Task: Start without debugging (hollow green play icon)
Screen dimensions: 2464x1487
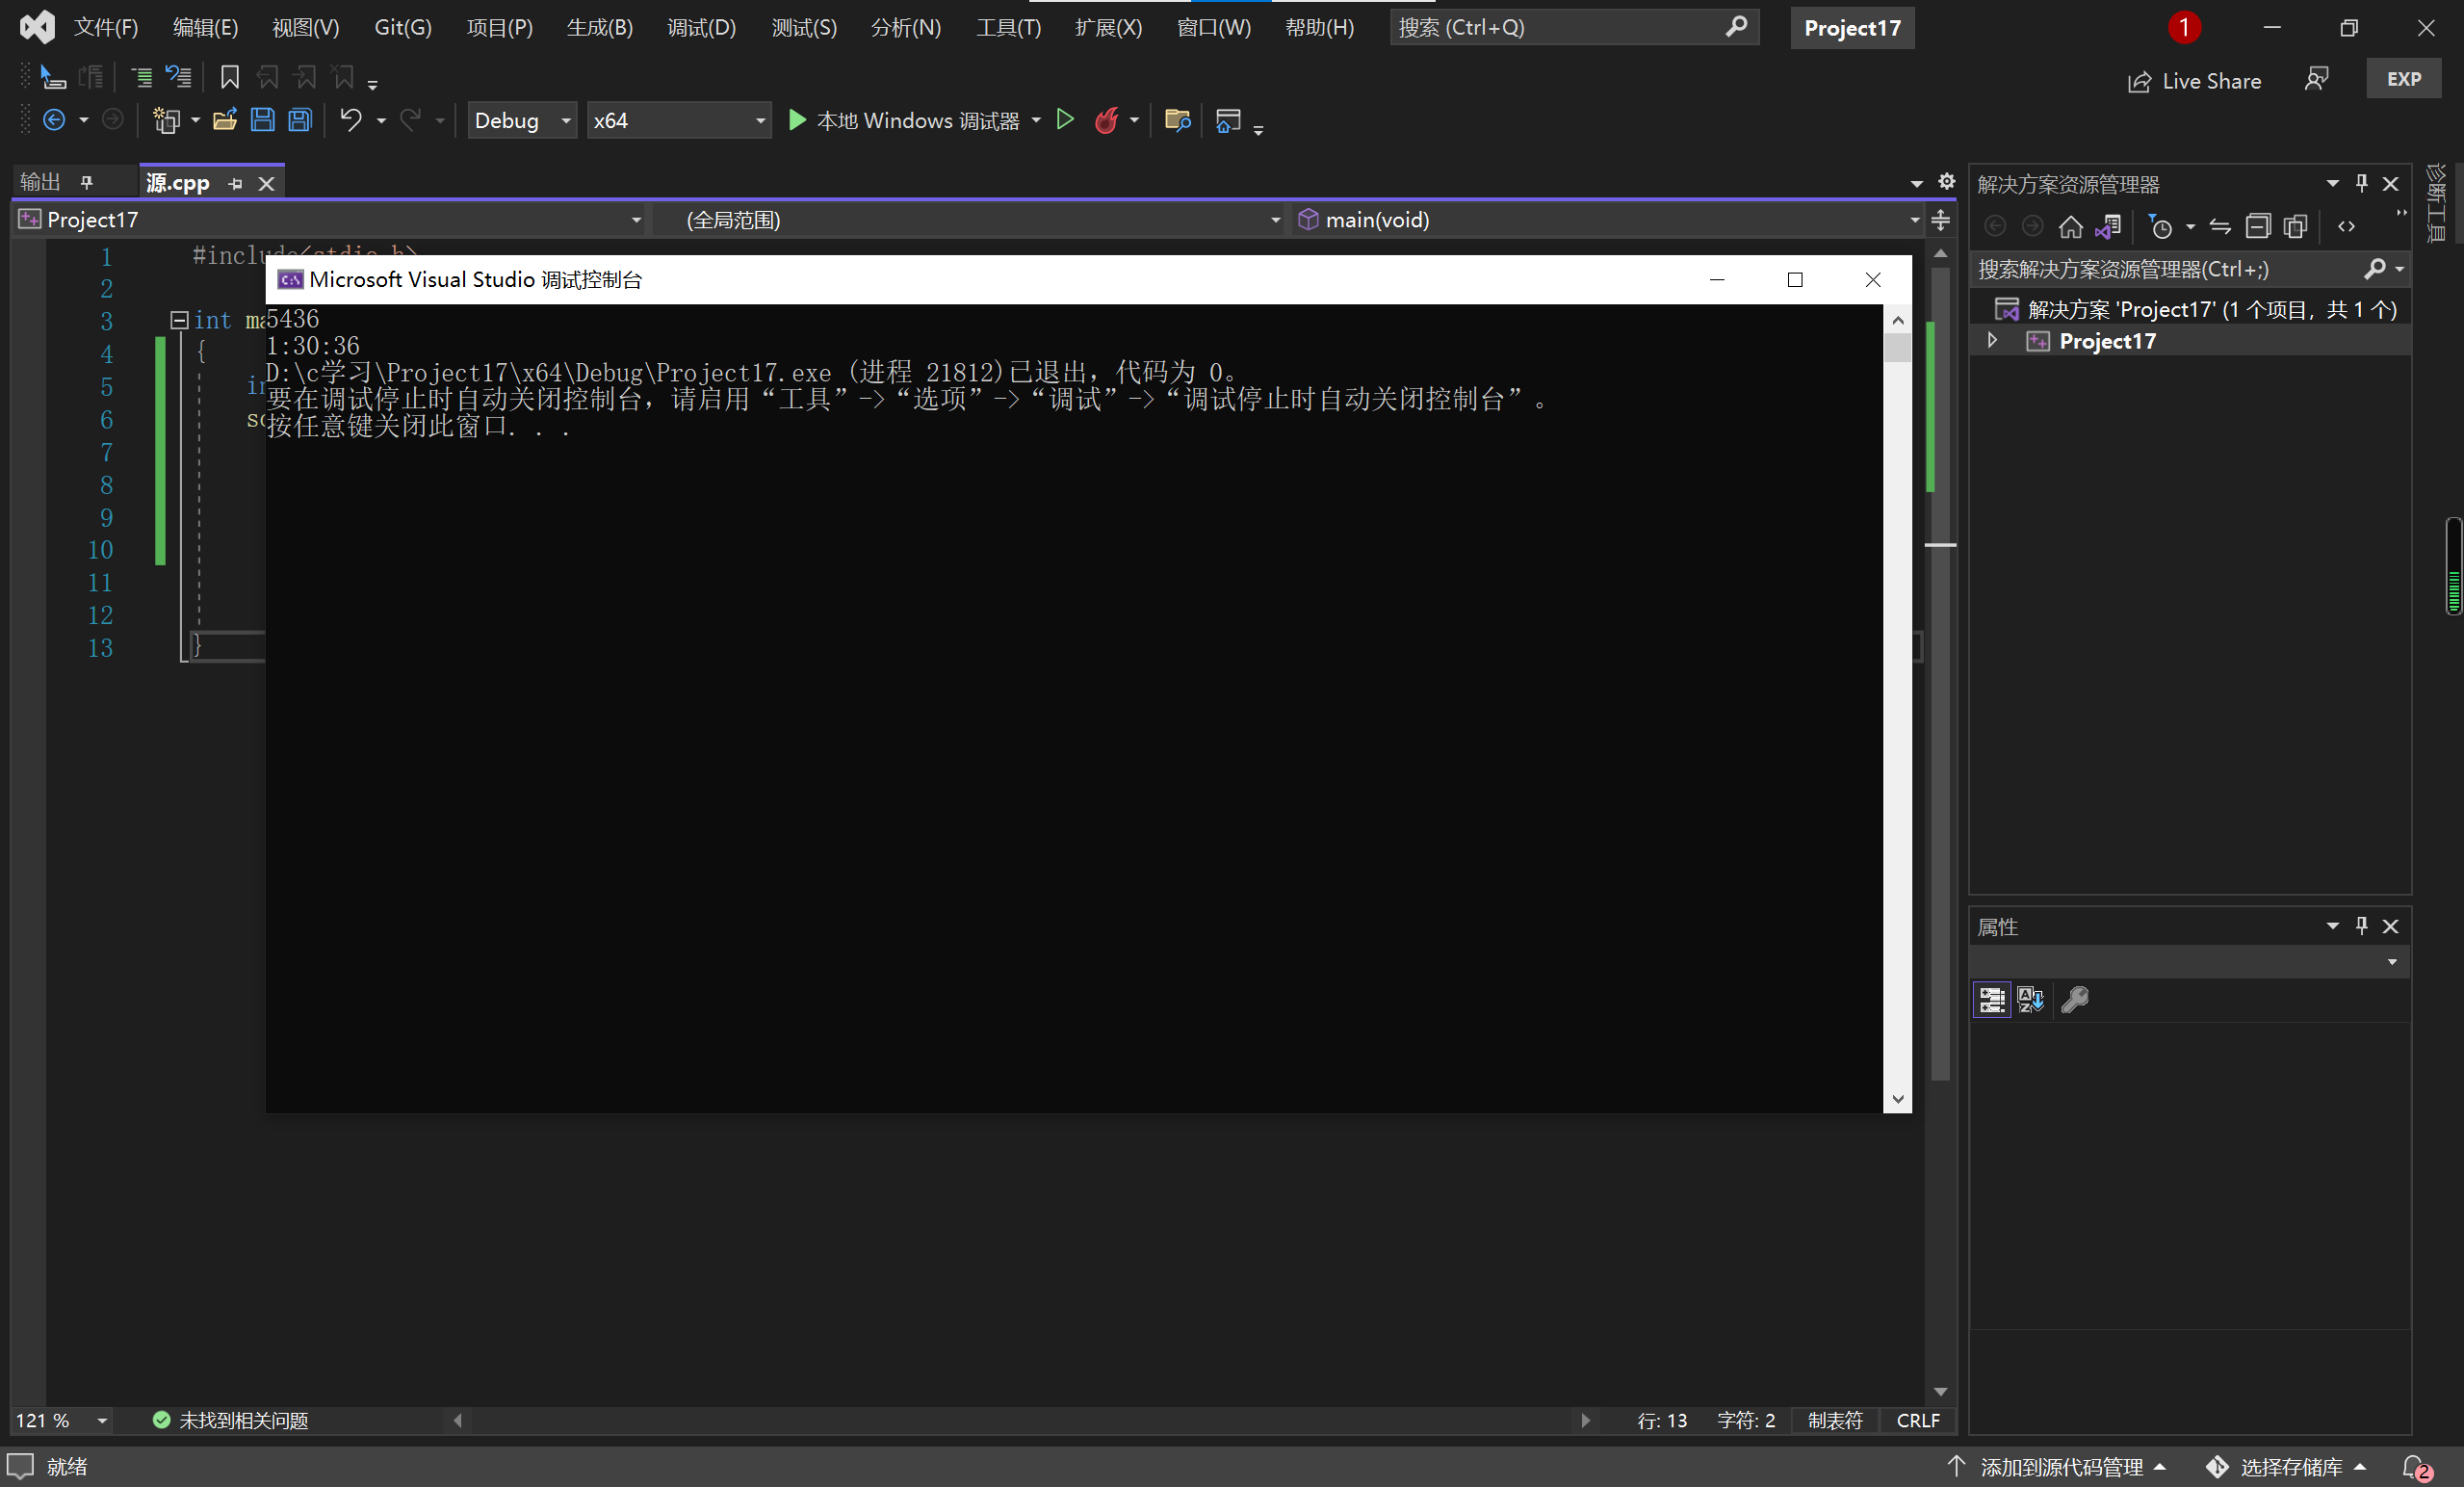Action: [x=1065, y=121]
